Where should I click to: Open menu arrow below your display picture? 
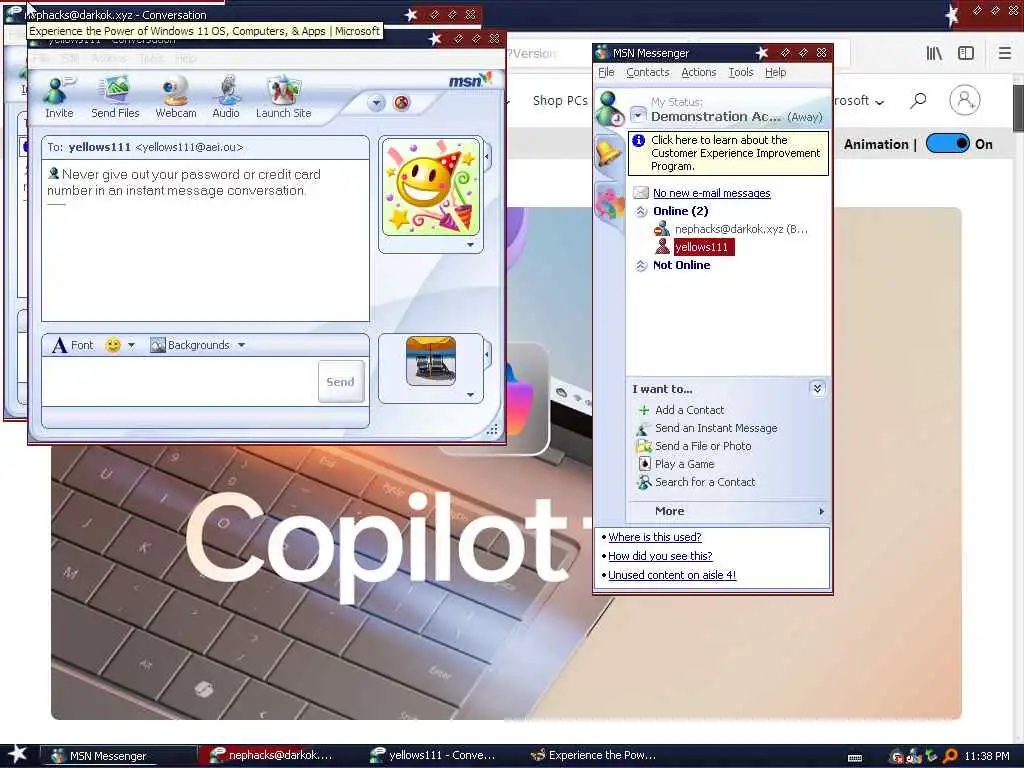[470, 395]
